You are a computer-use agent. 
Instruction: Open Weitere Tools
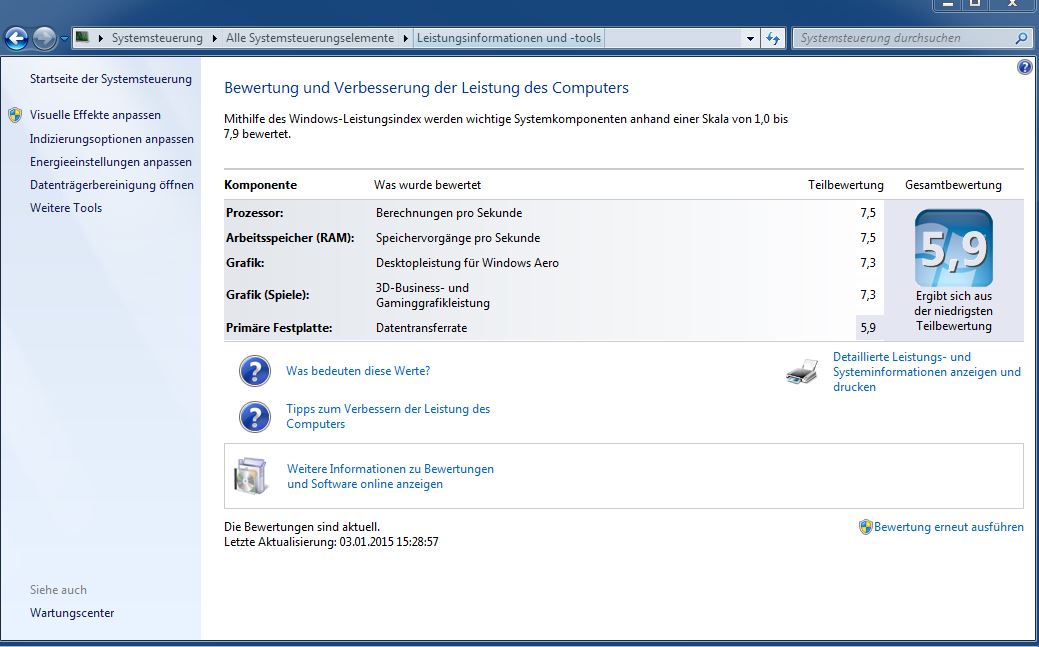coord(66,208)
